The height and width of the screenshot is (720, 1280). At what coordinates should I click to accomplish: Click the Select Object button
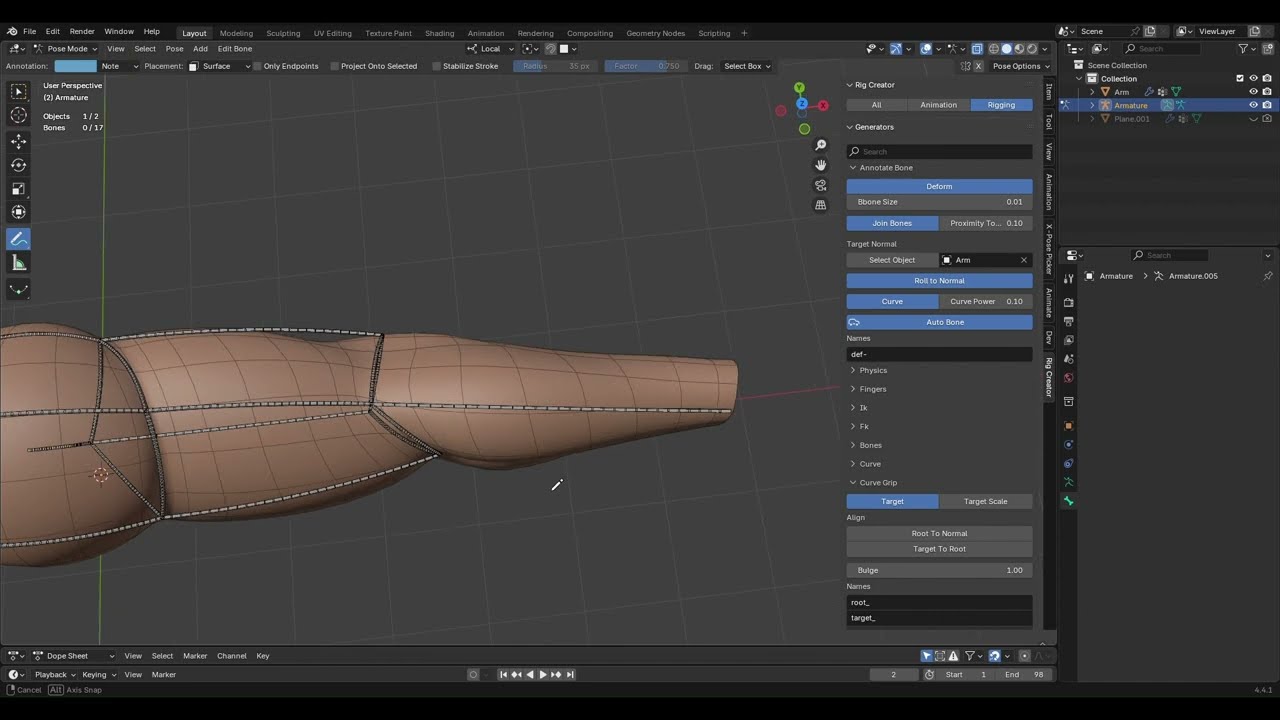point(892,260)
